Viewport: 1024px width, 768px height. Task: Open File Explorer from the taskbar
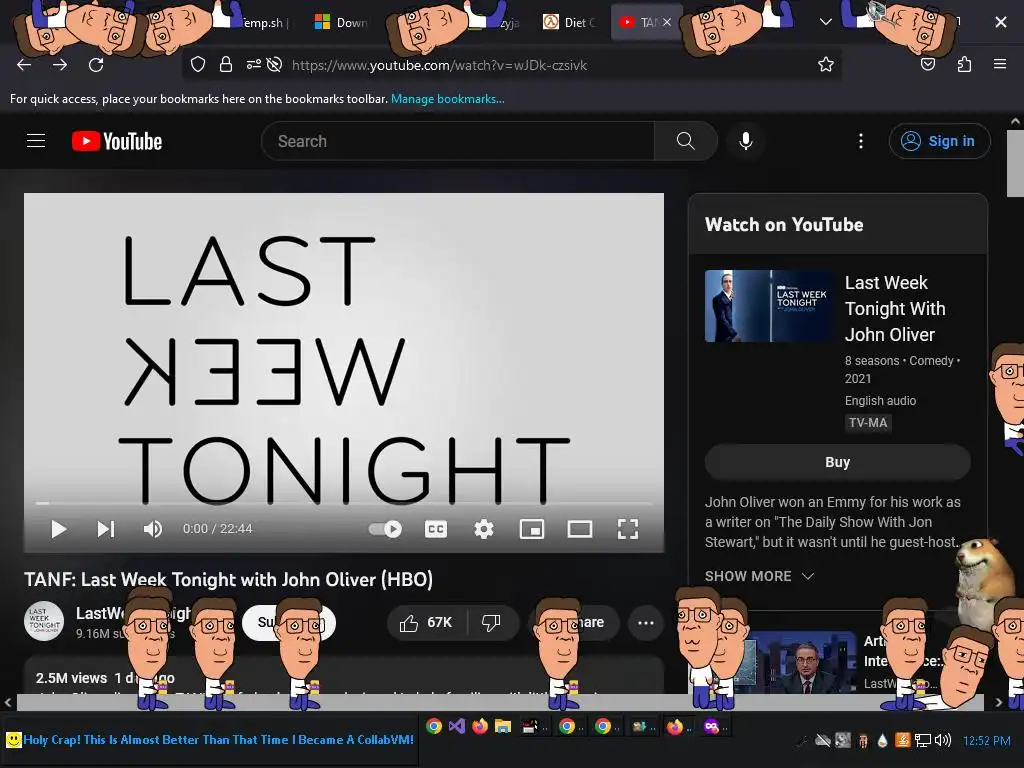tap(502, 726)
